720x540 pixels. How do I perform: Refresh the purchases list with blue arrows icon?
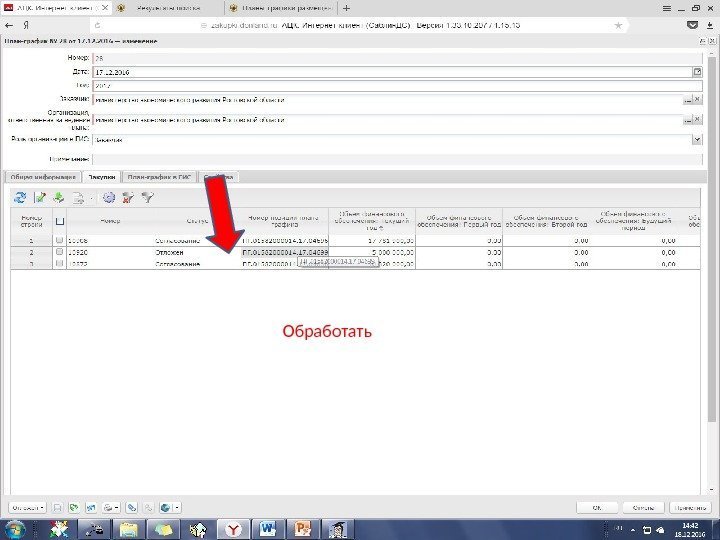point(20,198)
